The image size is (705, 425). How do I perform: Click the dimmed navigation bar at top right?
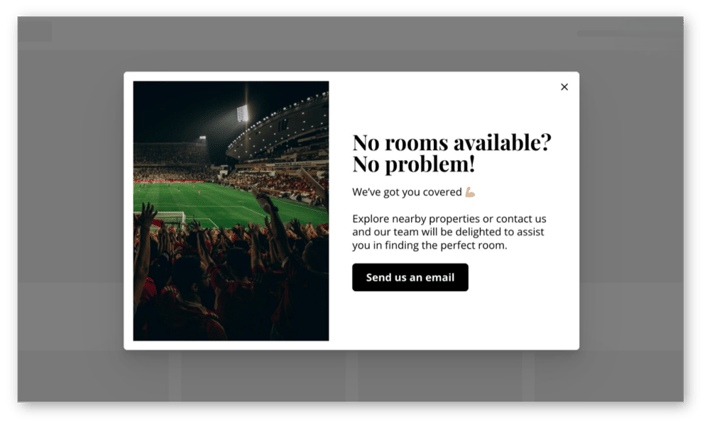629,33
